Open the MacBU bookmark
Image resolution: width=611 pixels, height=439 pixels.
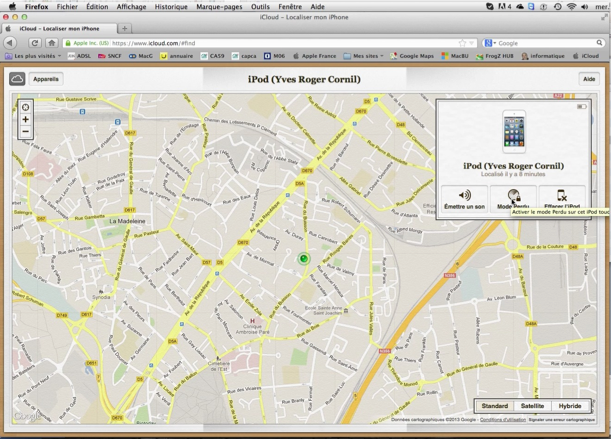[455, 56]
